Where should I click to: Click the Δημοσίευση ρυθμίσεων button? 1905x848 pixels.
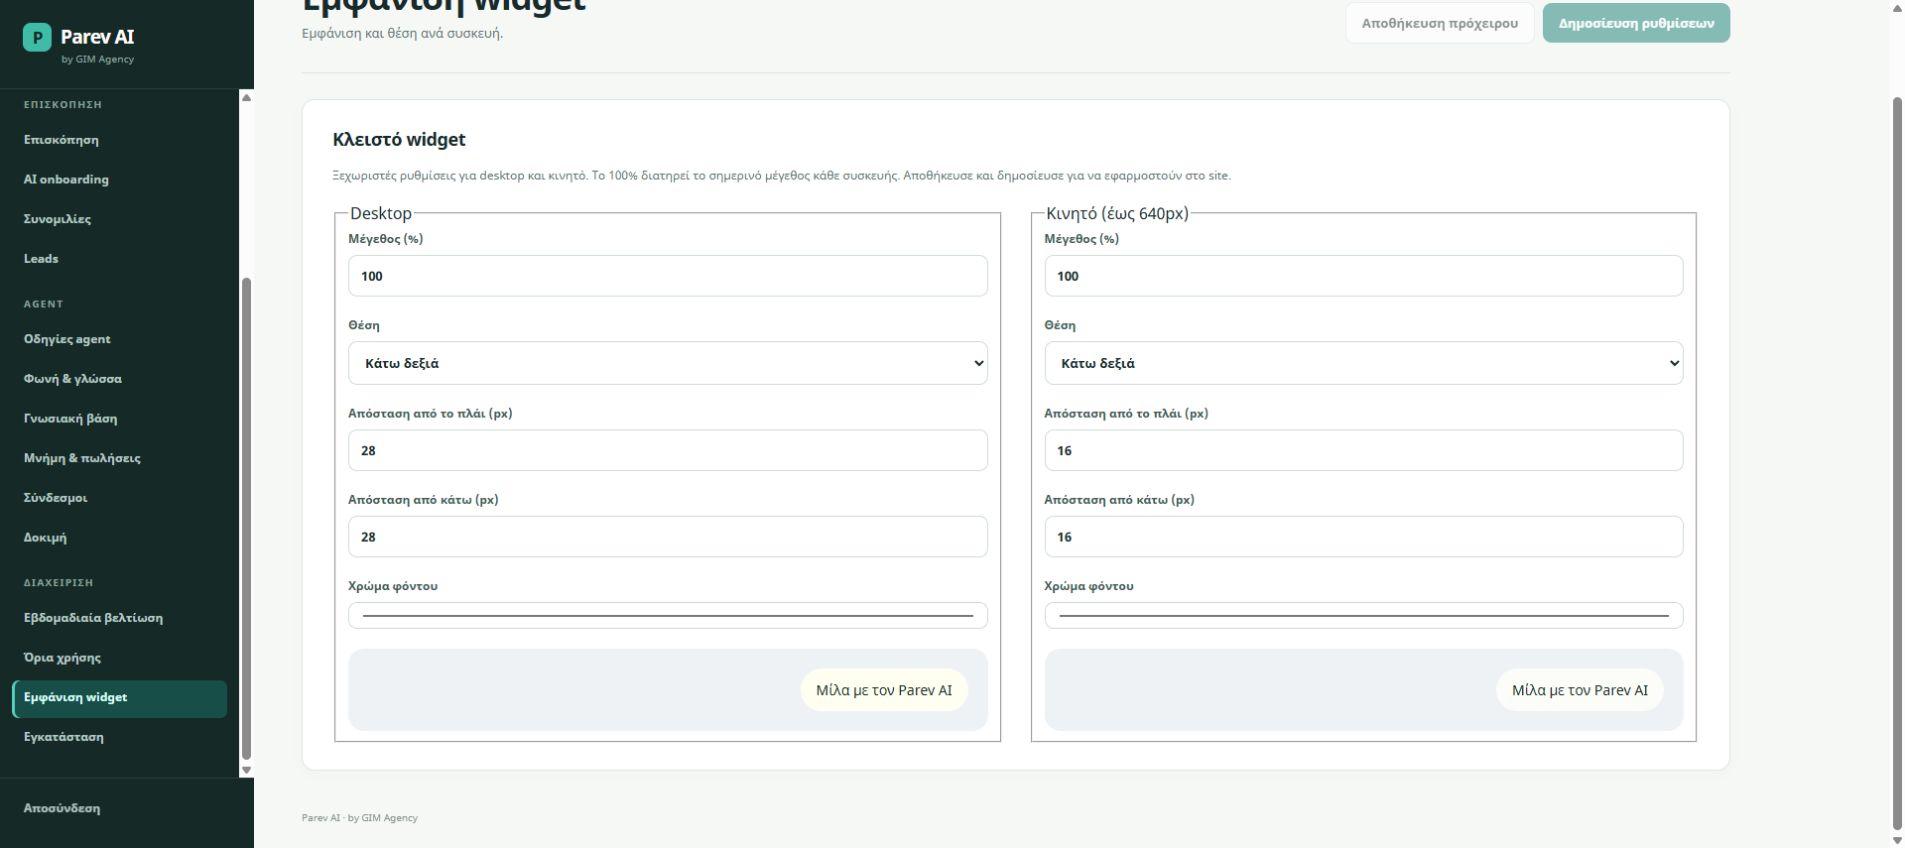coord(1636,23)
